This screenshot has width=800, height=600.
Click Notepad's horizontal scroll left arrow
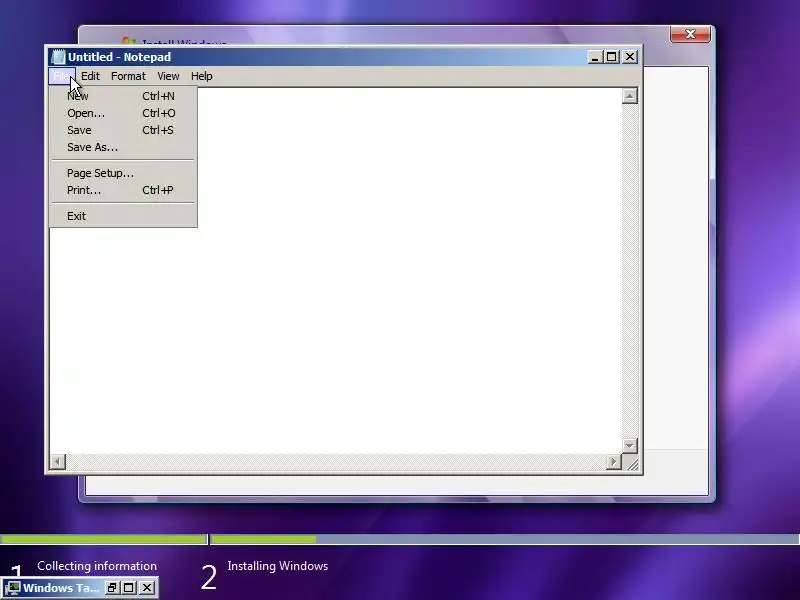(x=58, y=462)
